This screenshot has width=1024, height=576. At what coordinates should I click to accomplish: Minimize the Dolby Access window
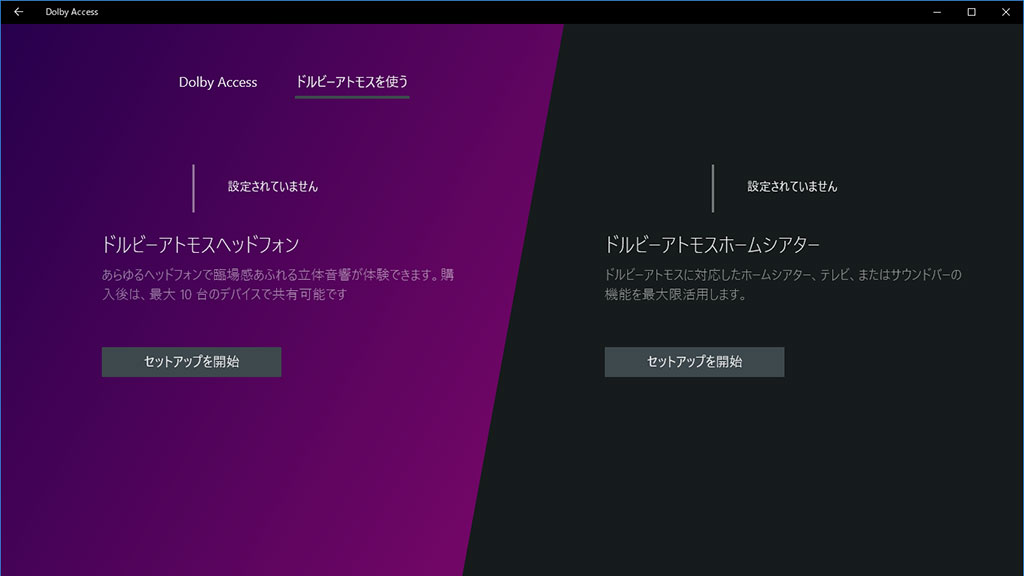[x=936, y=12]
